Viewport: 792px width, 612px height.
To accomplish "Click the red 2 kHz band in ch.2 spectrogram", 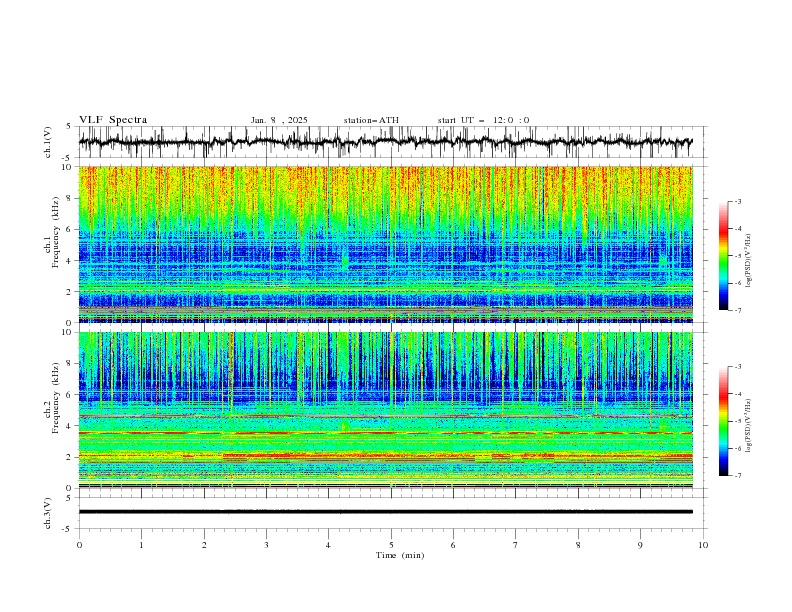I will tap(385, 455).
